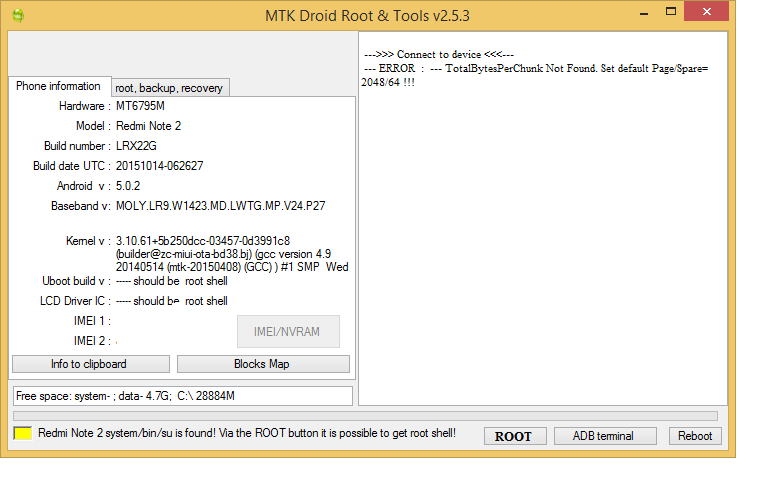Minimize the MTK Droid Root window

coord(644,13)
